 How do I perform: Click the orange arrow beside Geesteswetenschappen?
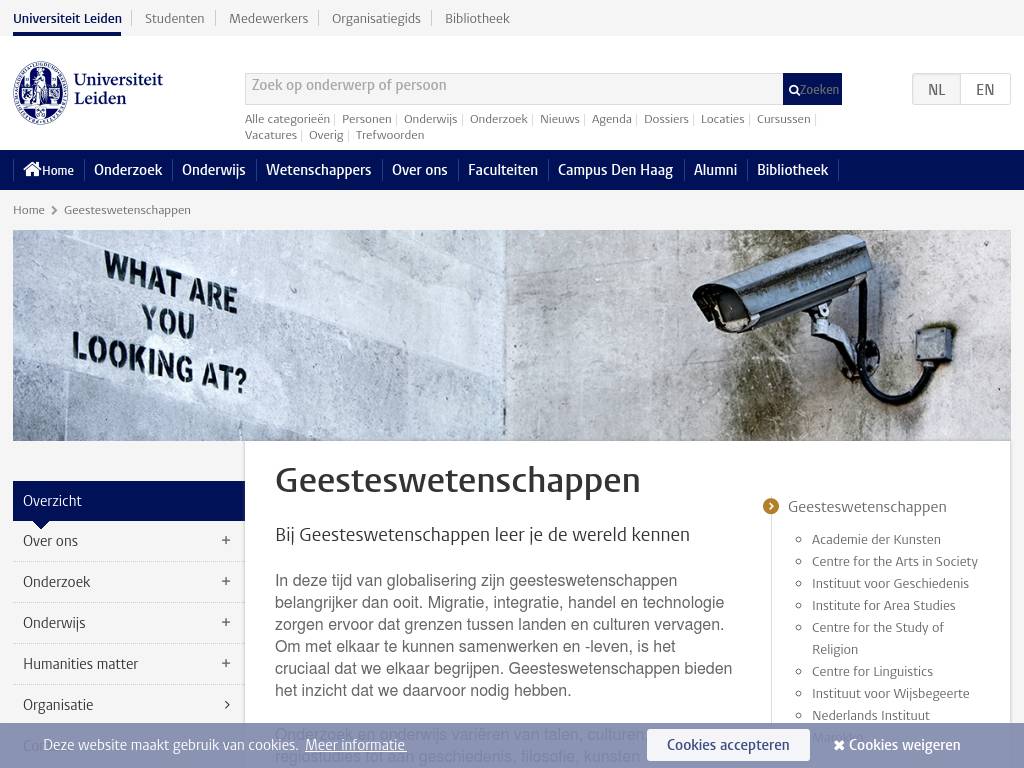coord(771,507)
